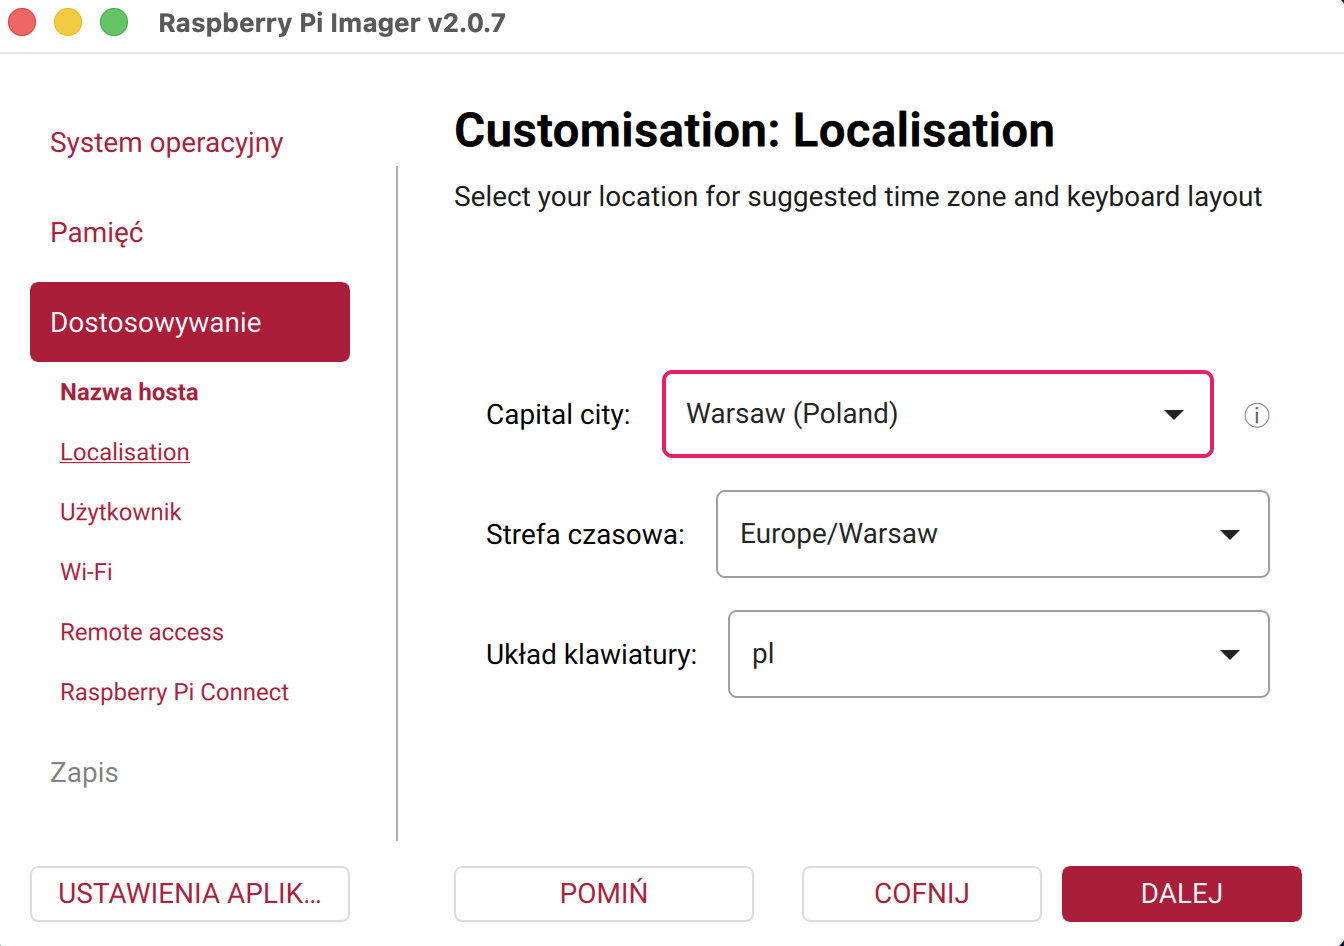Select the Dostosowywanie sidebar section
Screen dimensions: 1344x946
(190, 322)
